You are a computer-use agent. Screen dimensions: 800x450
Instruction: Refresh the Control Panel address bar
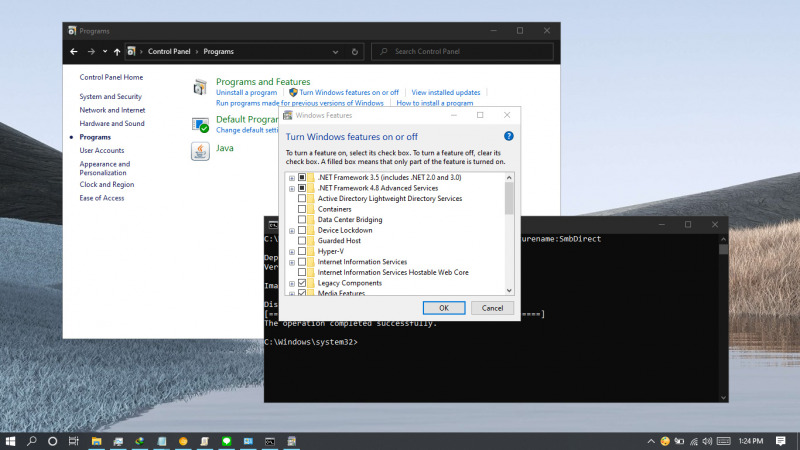(355, 52)
